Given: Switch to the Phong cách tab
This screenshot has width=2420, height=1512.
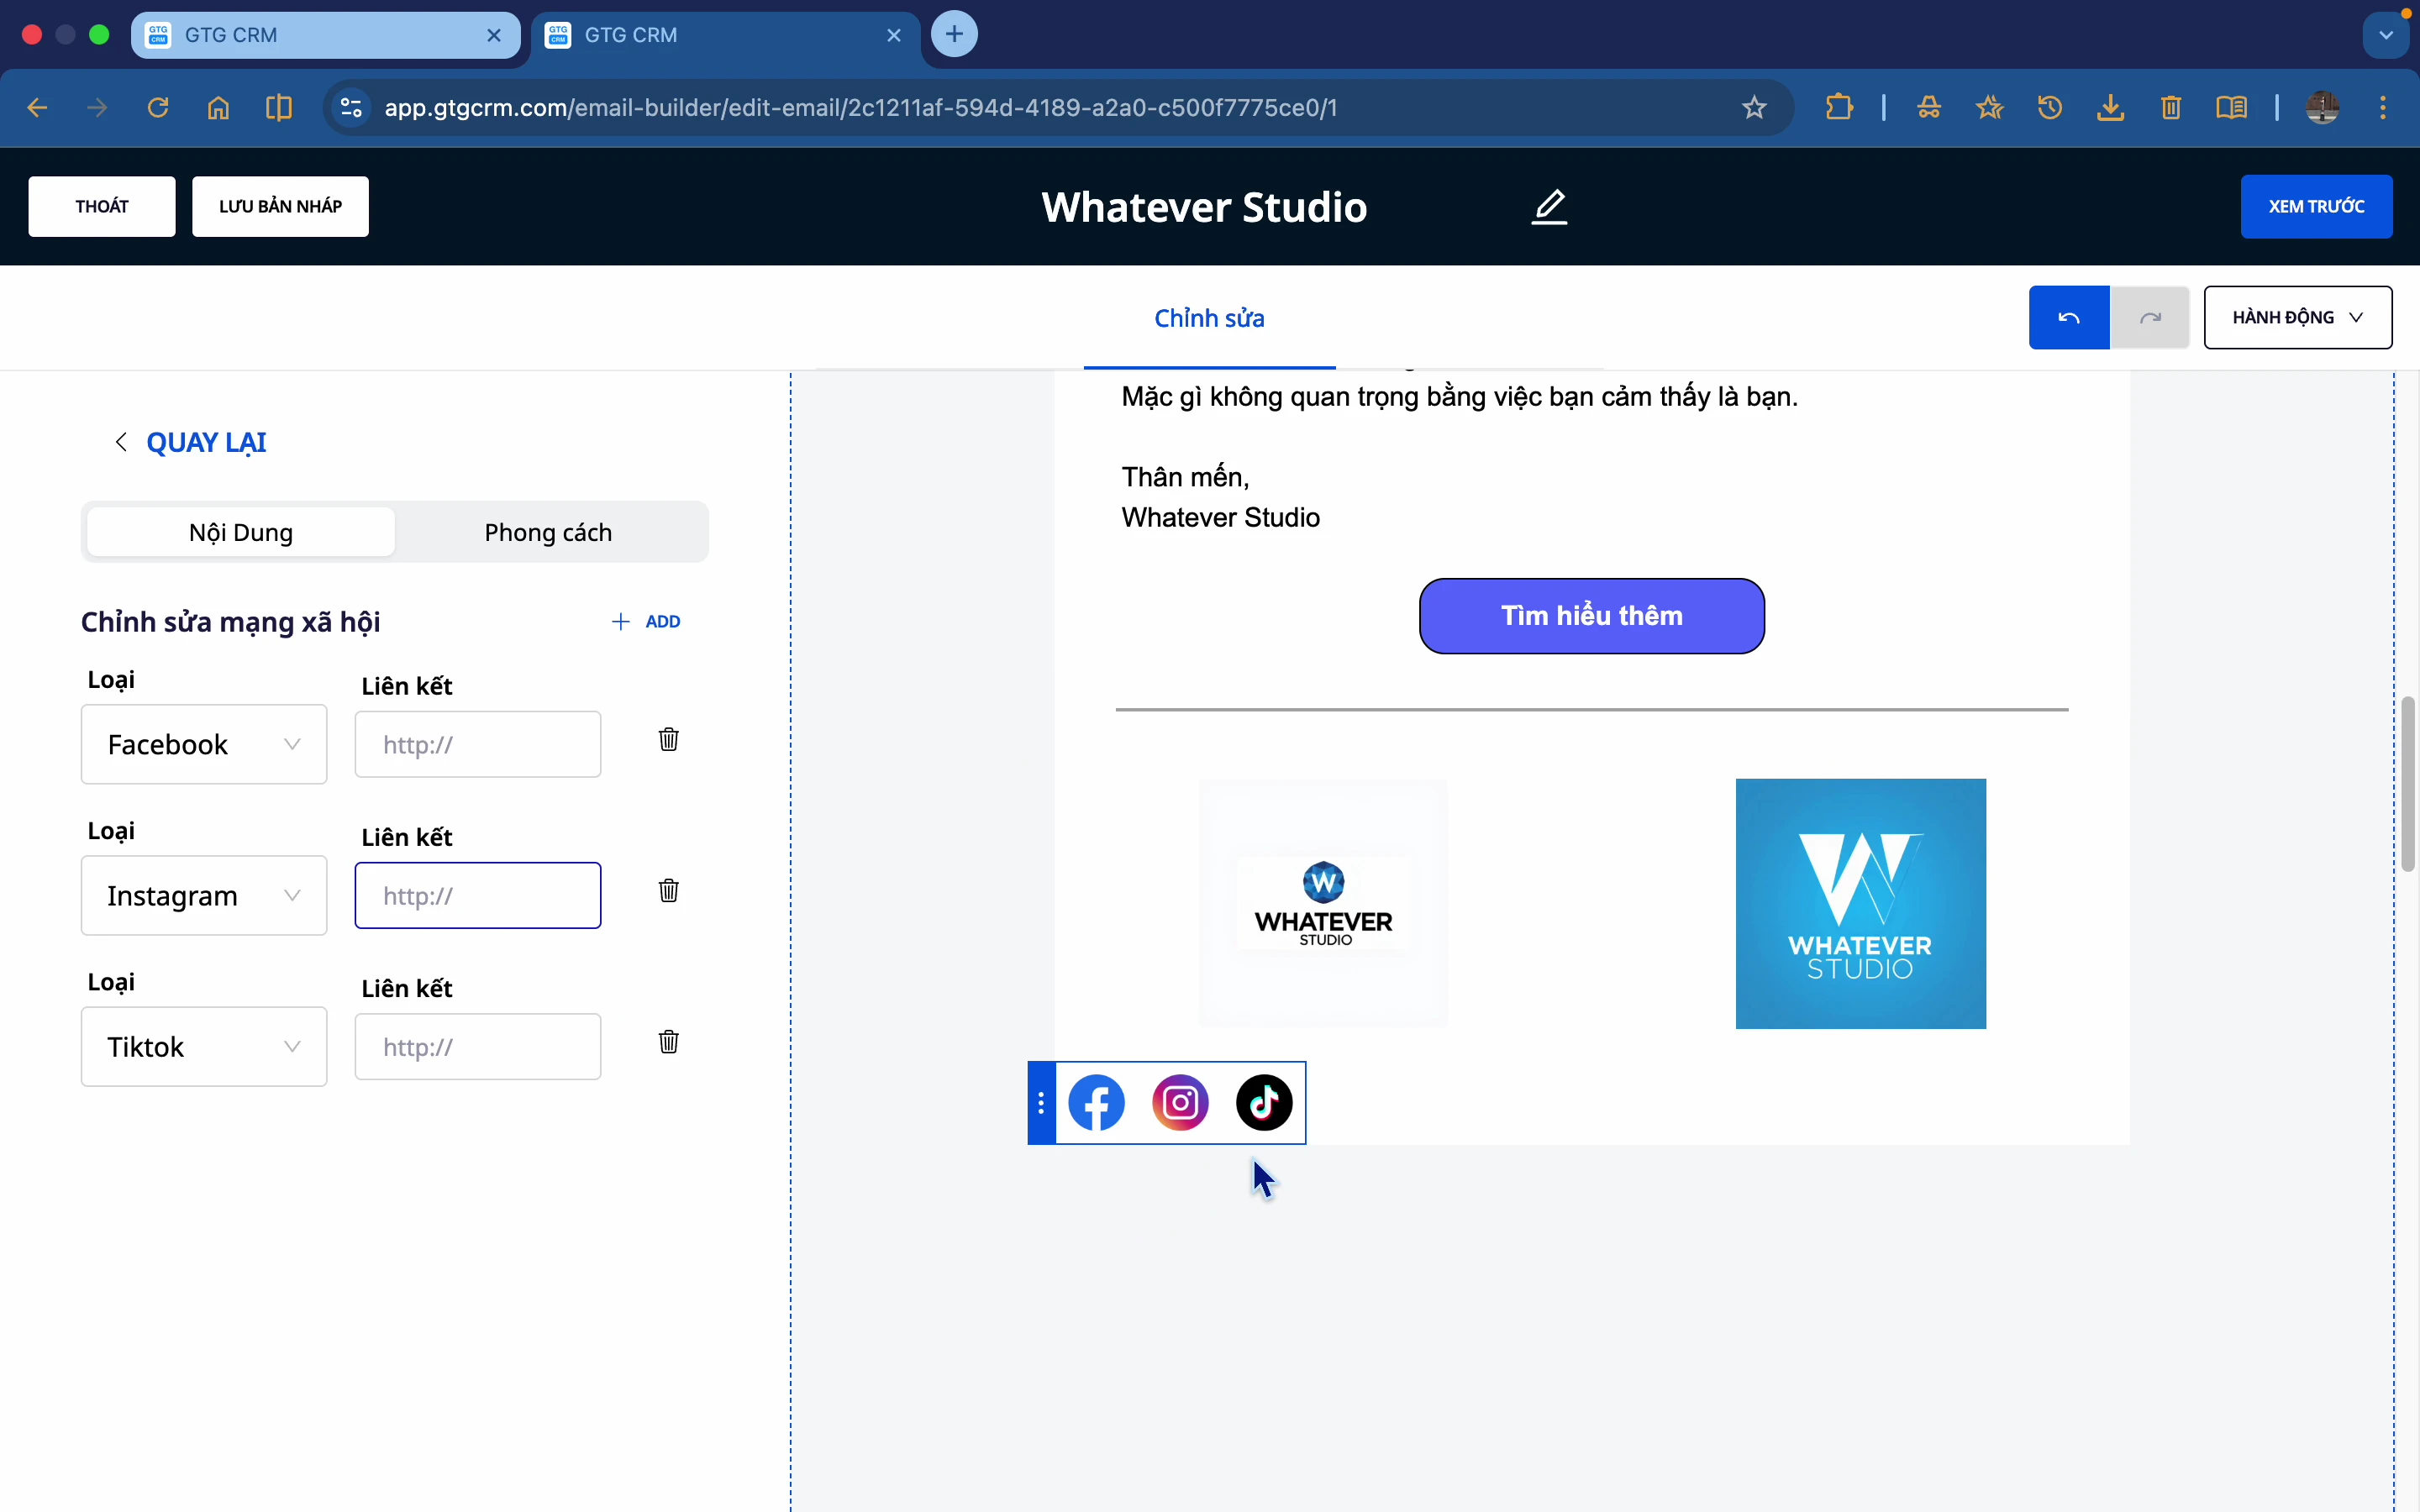Looking at the screenshot, I should [548, 532].
